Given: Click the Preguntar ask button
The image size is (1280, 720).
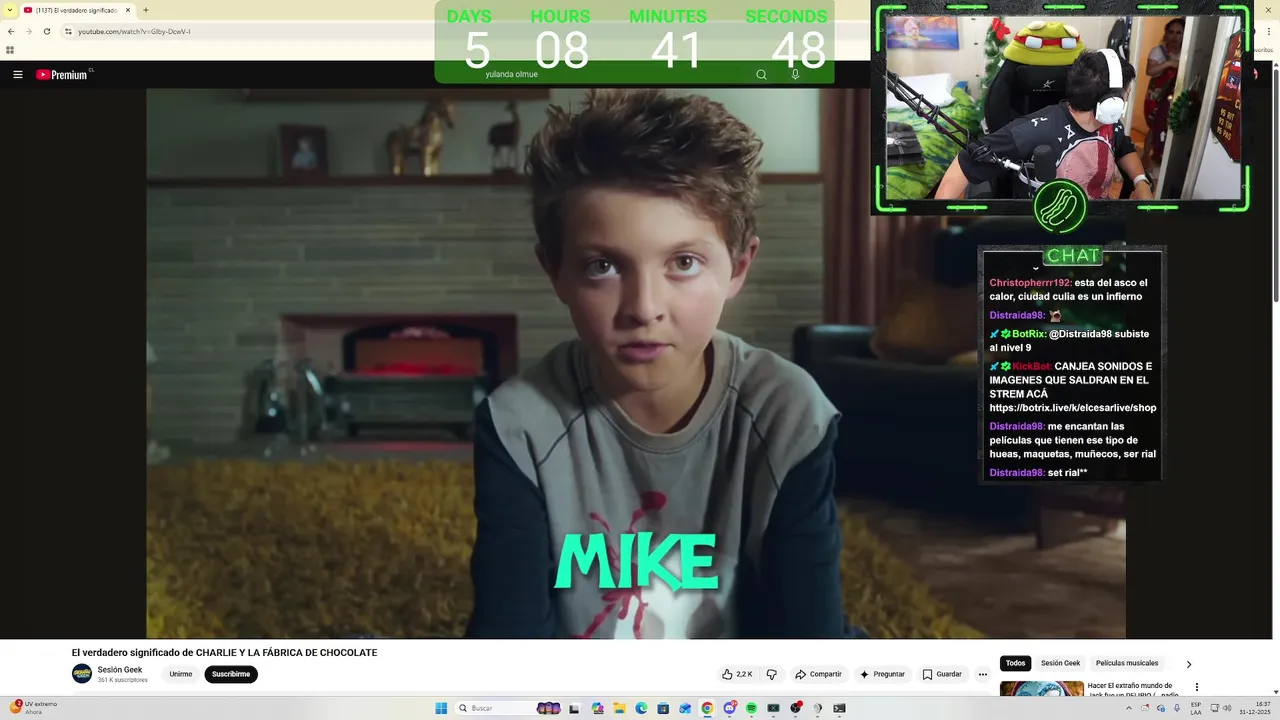Looking at the screenshot, I should 882,674.
